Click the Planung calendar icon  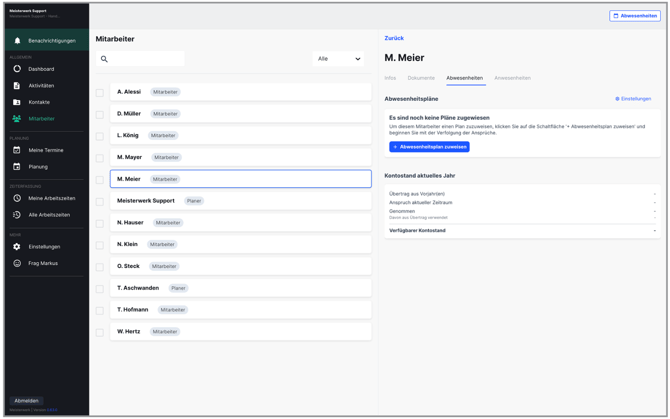point(17,167)
